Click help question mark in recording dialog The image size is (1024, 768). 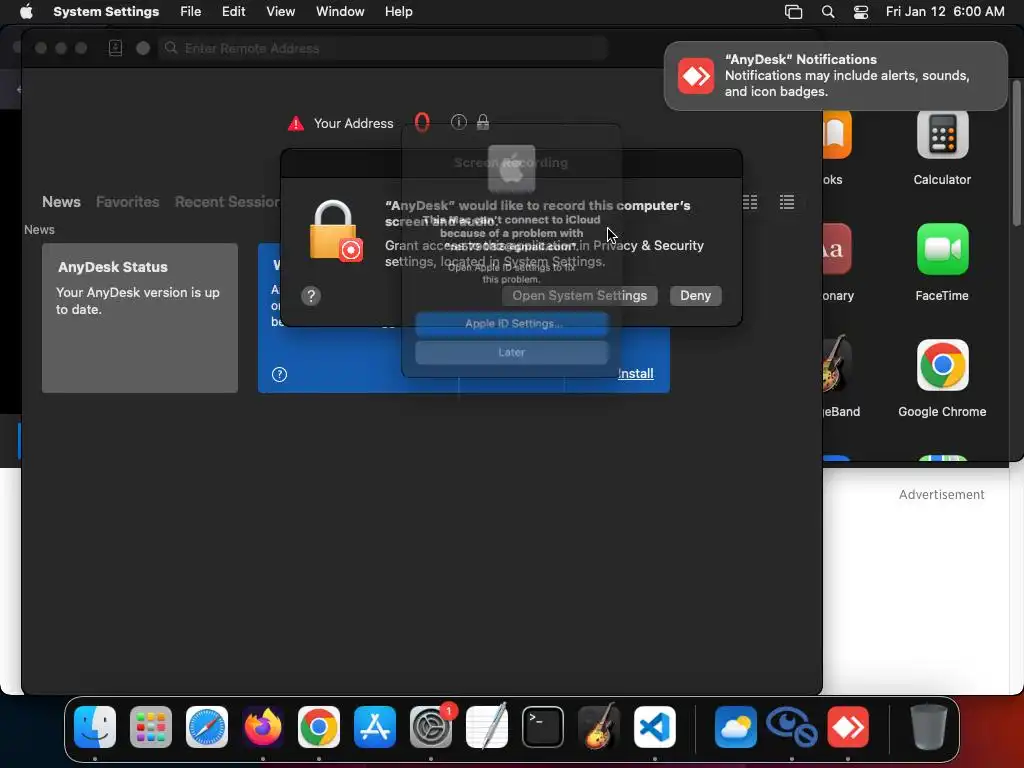(x=311, y=296)
